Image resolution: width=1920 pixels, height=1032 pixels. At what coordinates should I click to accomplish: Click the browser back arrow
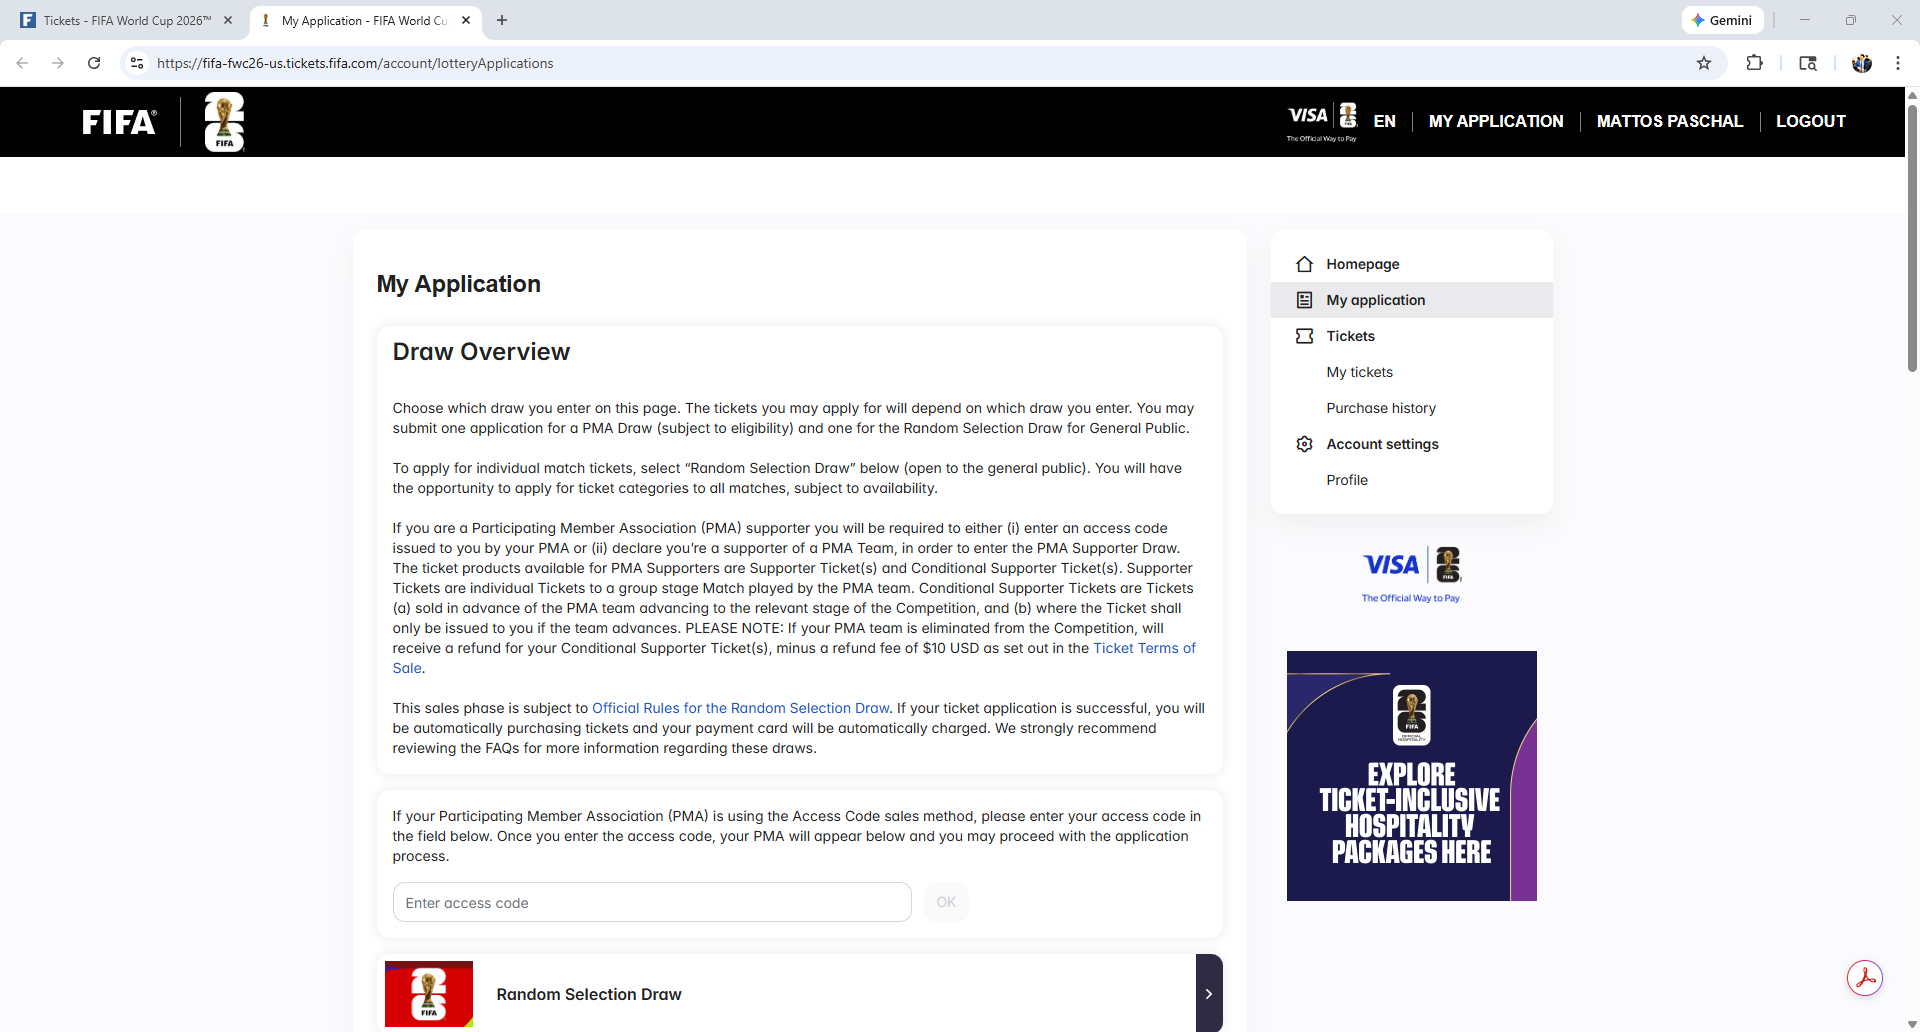[x=22, y=63]
